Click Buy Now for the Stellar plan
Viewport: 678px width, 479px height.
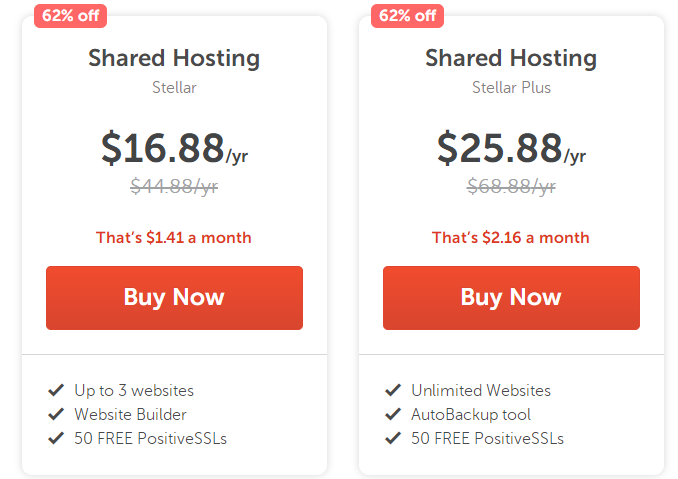coord(174,297)
